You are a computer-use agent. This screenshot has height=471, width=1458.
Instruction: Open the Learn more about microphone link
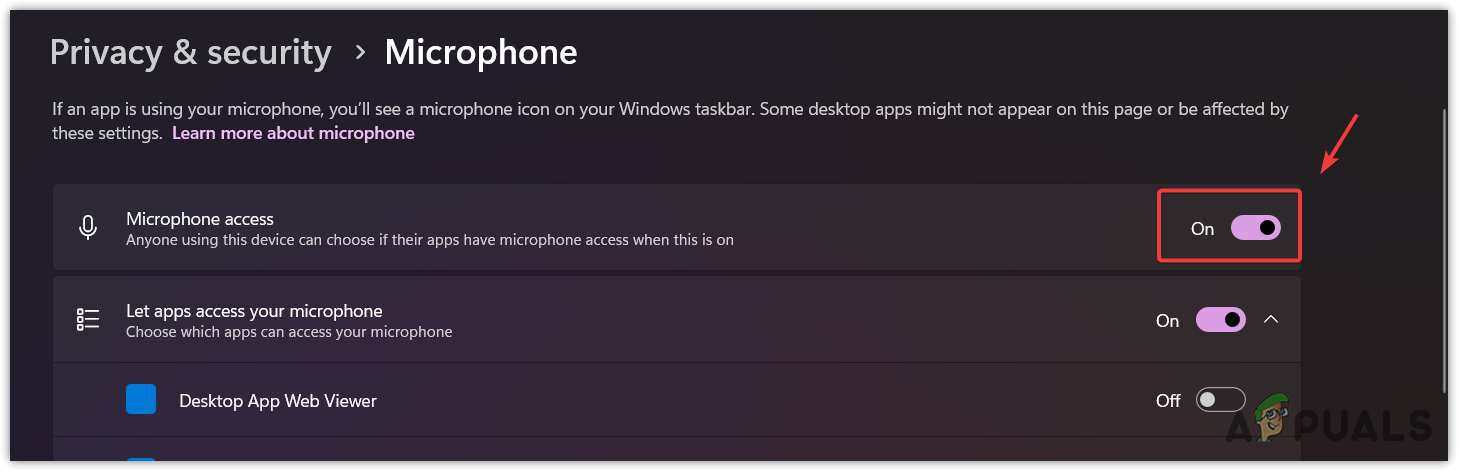[x=293, y=133]
